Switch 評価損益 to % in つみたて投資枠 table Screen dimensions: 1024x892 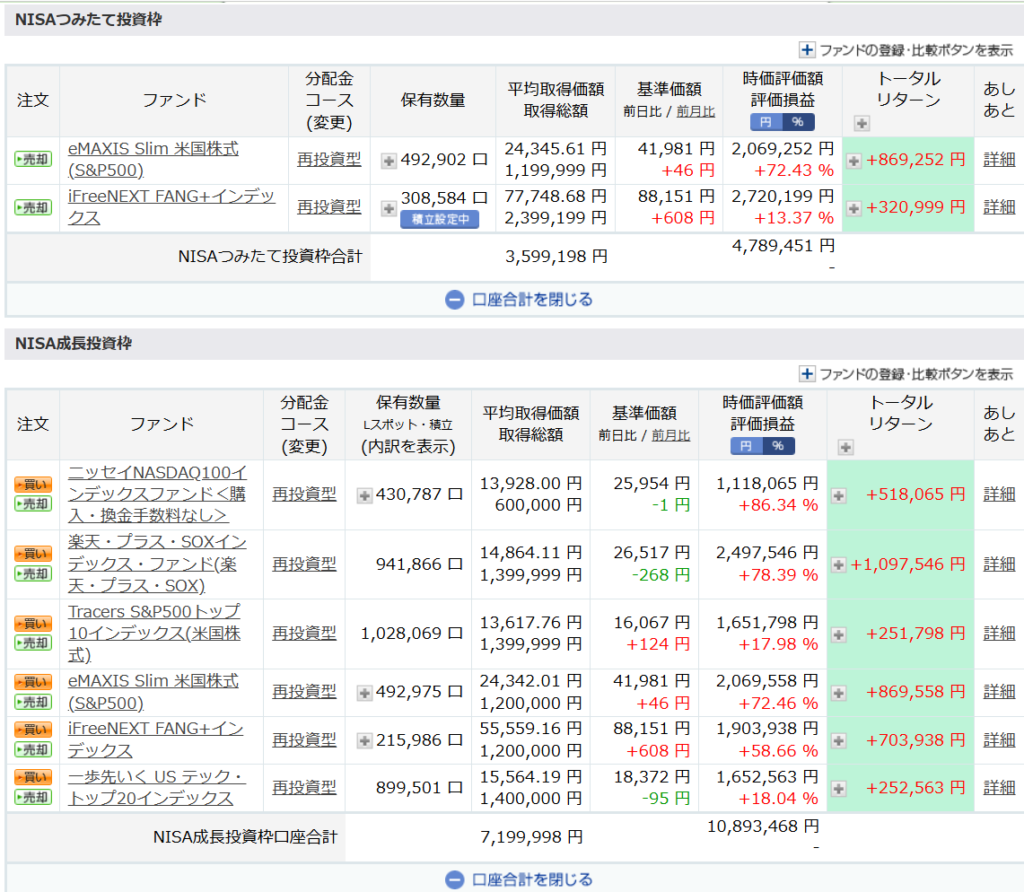(797, 122)
